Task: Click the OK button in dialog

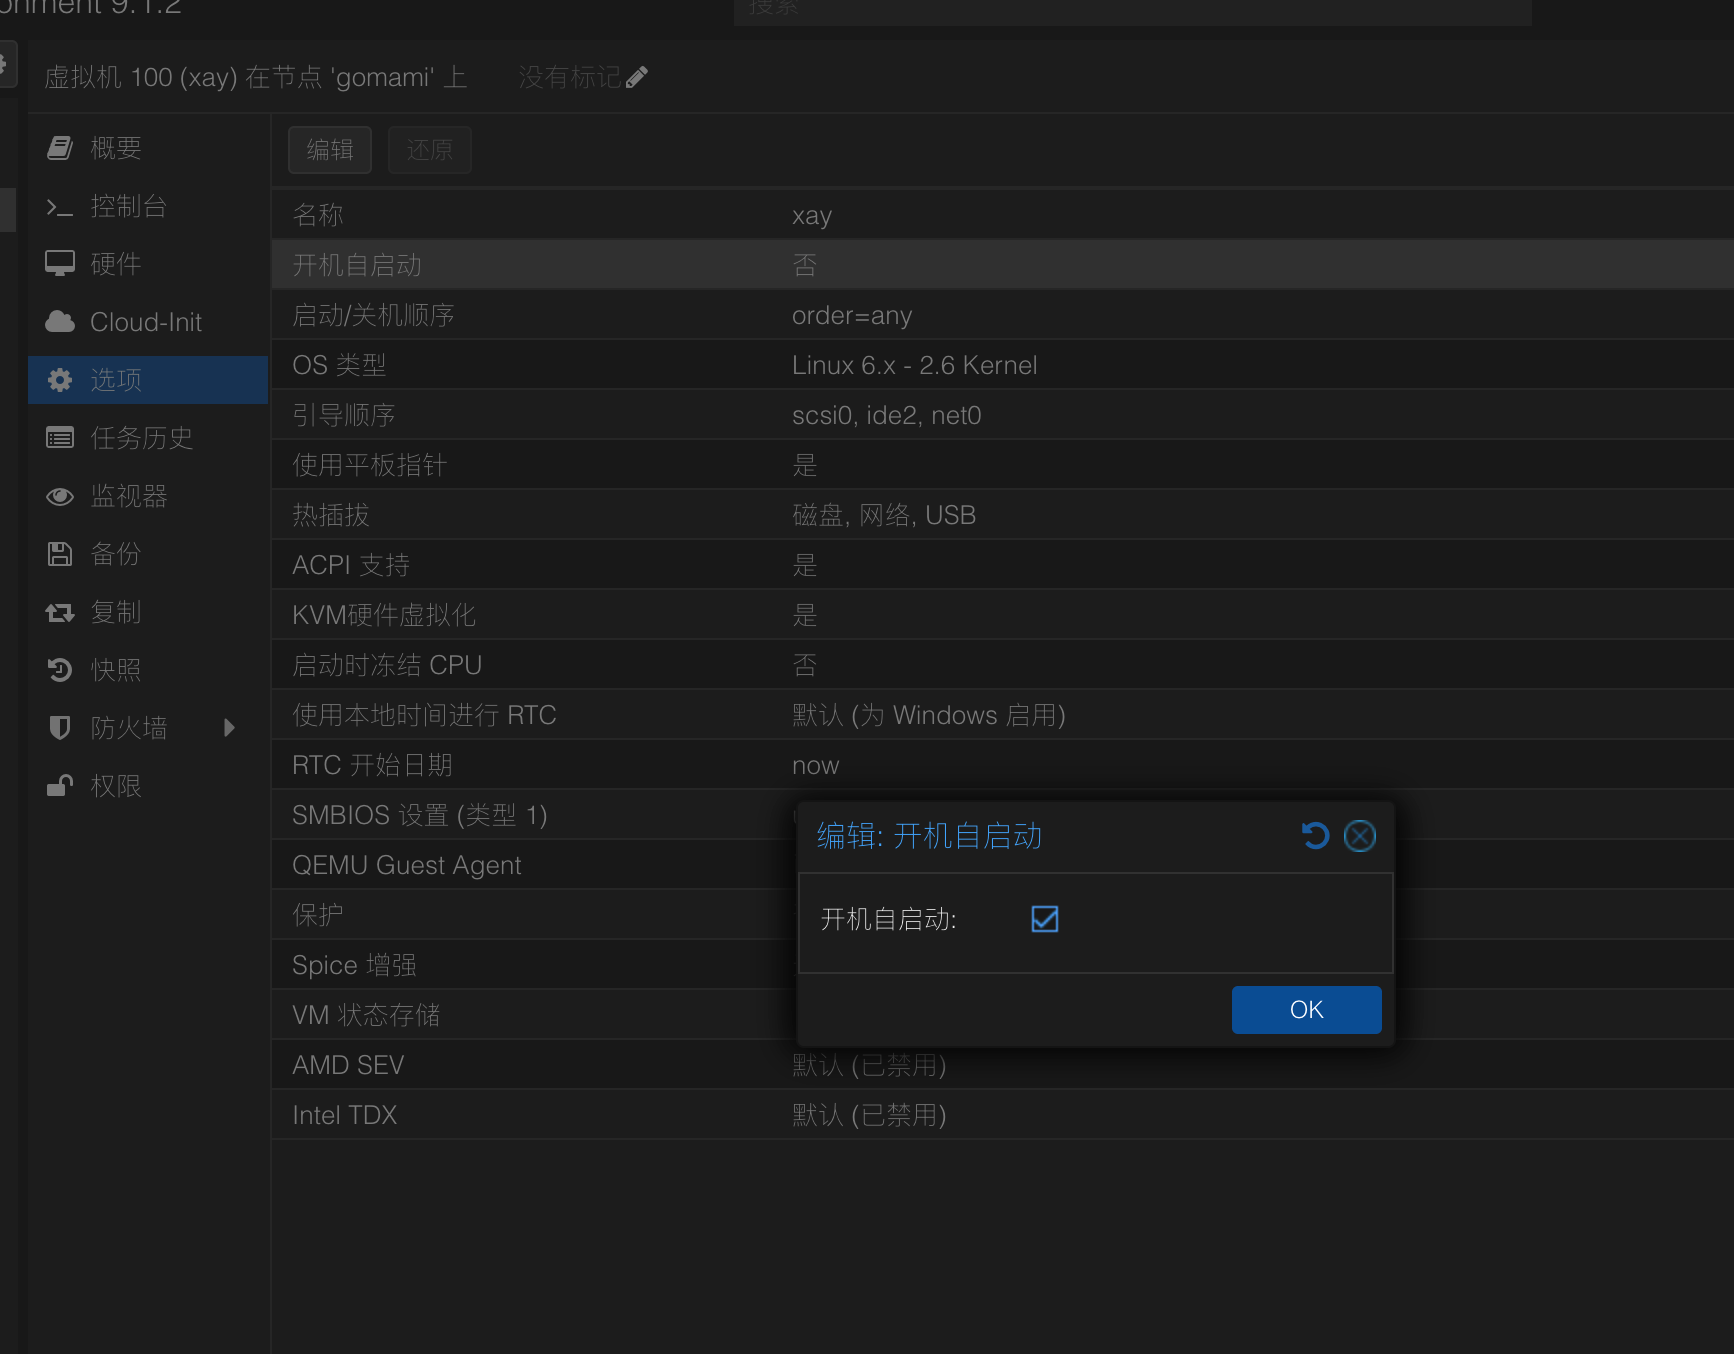Action: coord(1306,1010)
